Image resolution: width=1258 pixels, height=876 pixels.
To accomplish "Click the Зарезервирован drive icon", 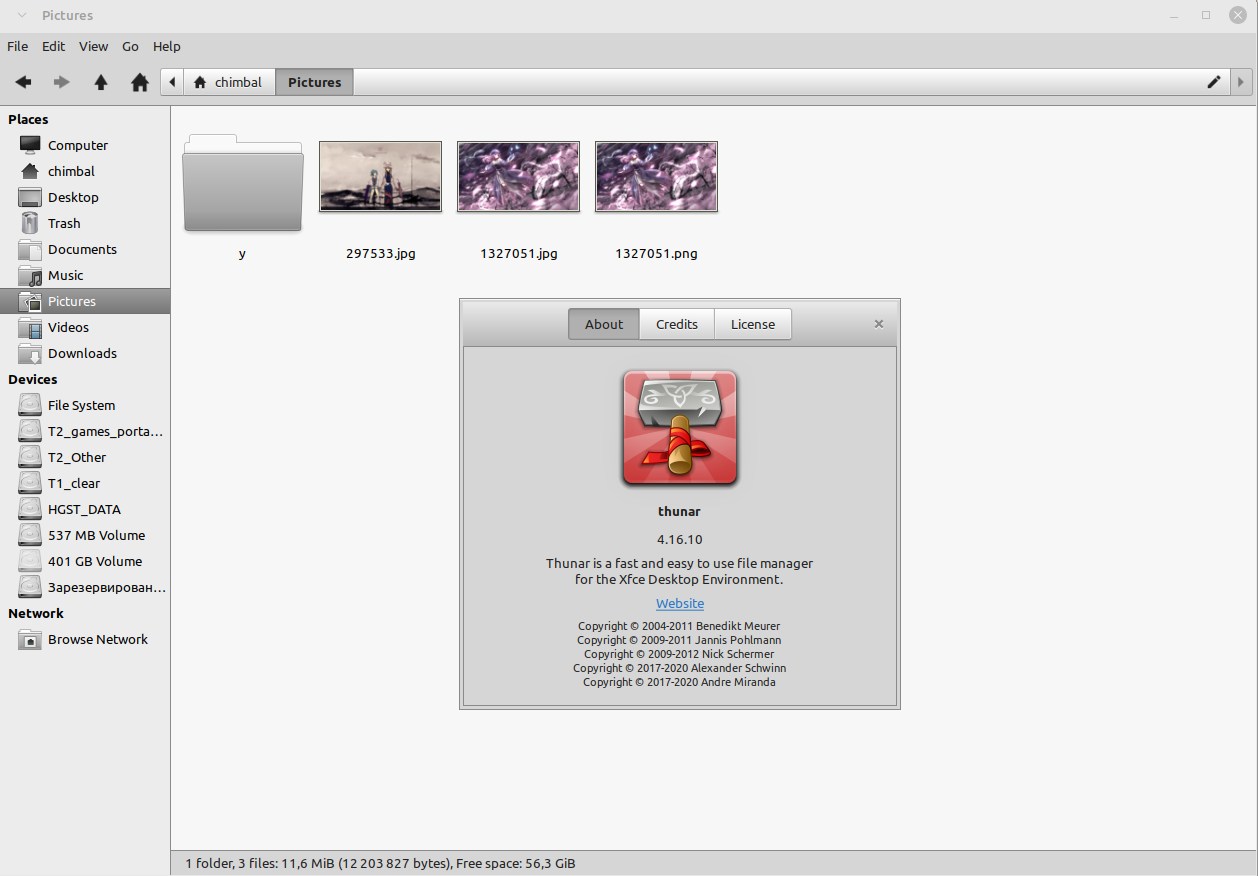I will (x=30, y=587).
